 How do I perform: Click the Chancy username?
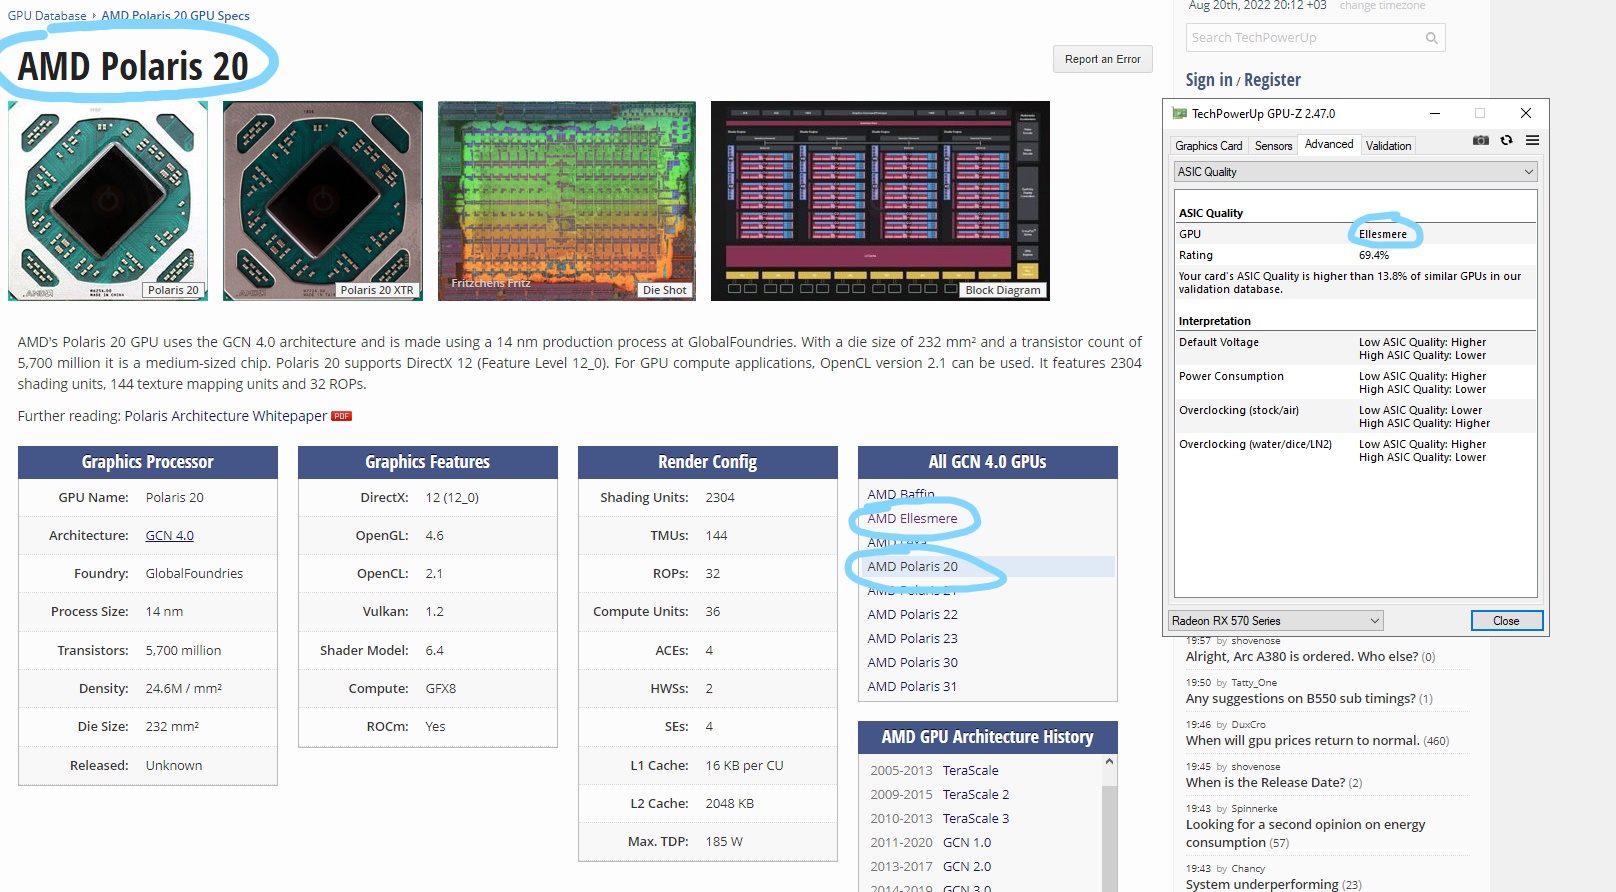point(1248,869)
